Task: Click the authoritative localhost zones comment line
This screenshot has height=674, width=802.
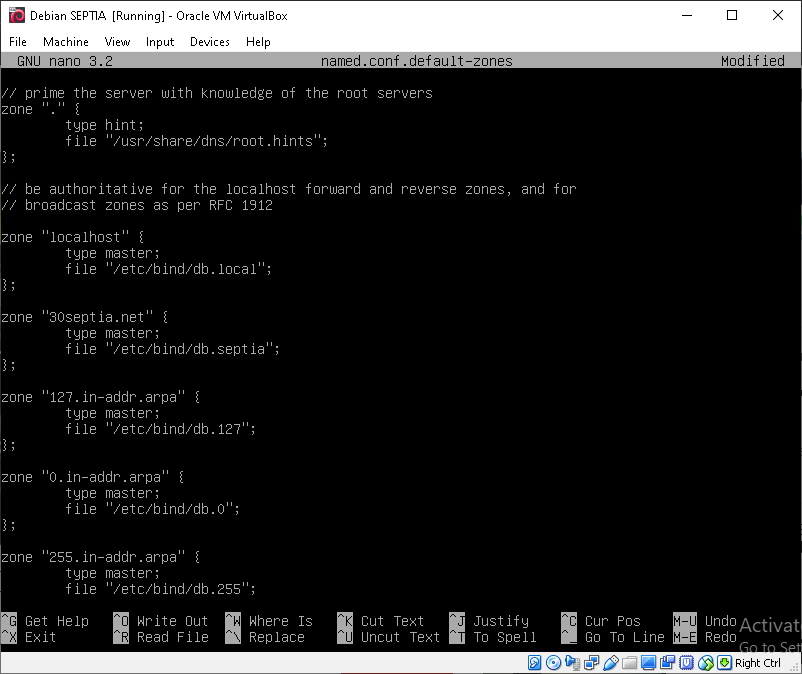Action: pyautogui.click(x=289, y=189)
